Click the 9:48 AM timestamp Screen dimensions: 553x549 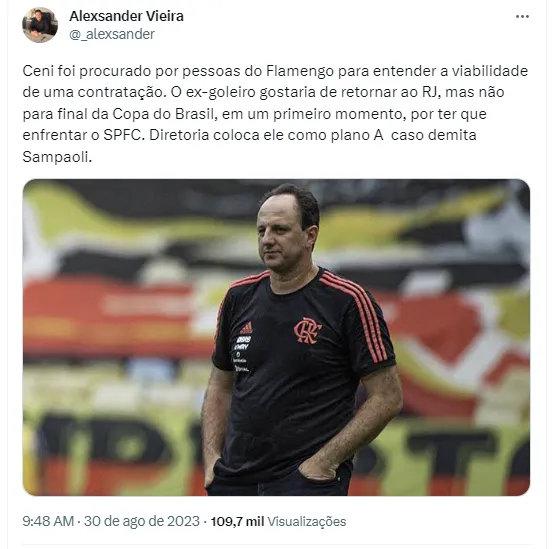[x=48, y=521]
